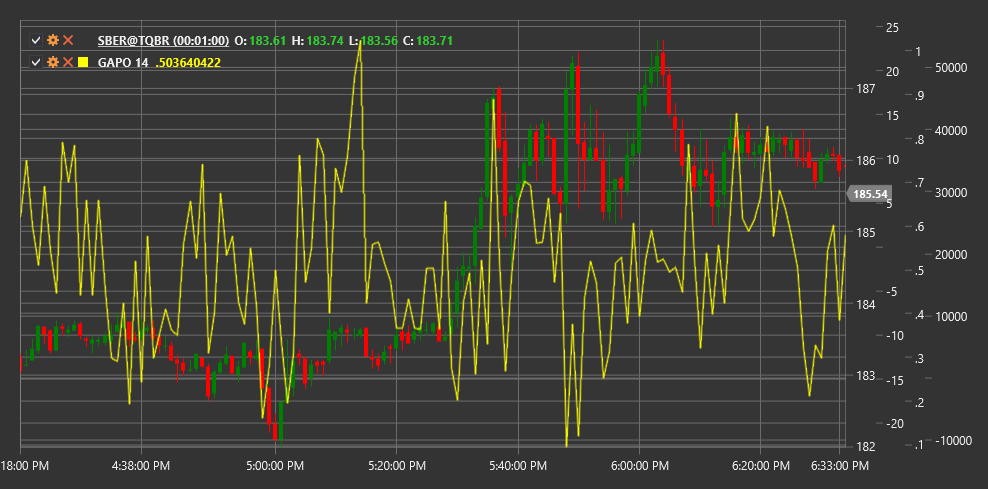Click the GAPO value .503640422
Viewport: 988px width, 489px height.
click(188, 62)
